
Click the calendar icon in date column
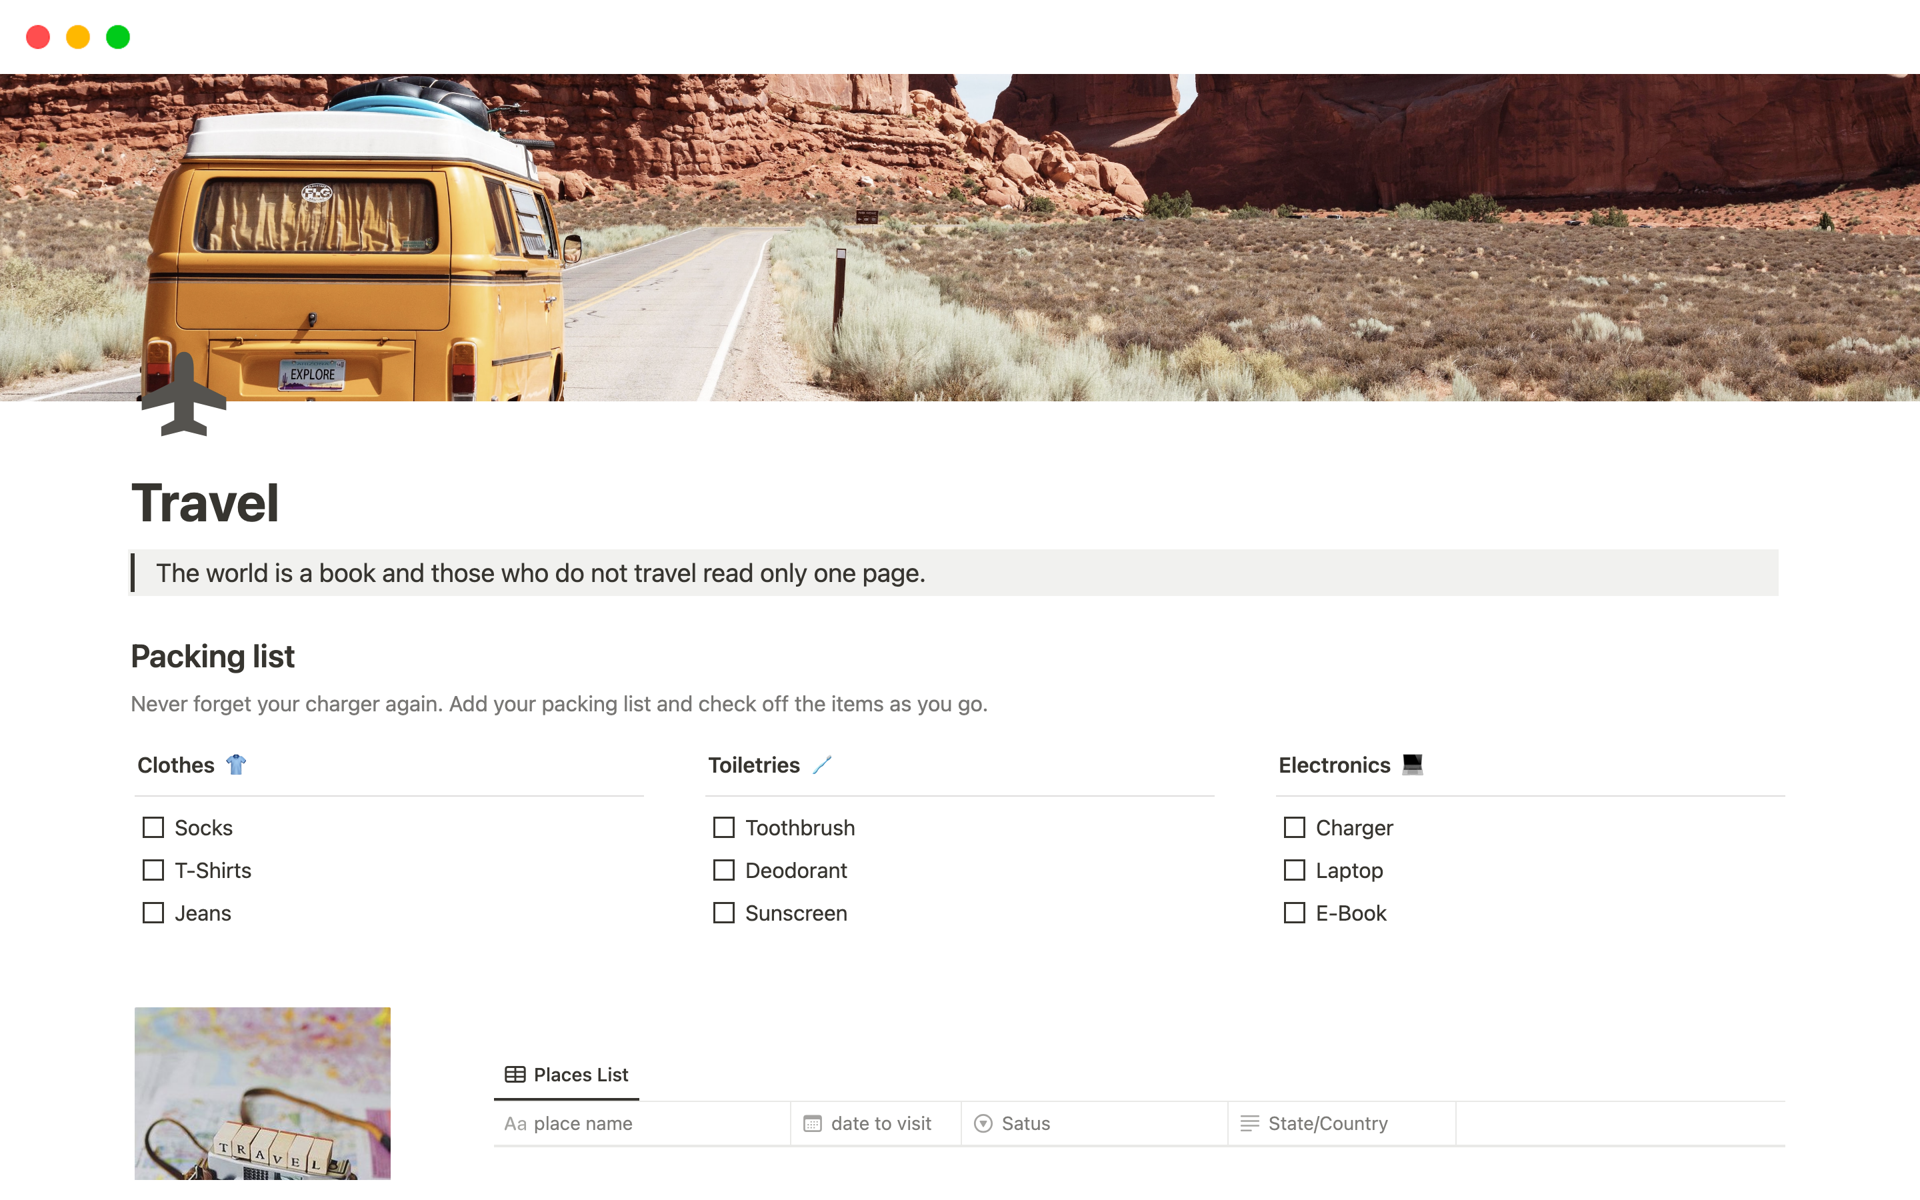(812, 1124)
